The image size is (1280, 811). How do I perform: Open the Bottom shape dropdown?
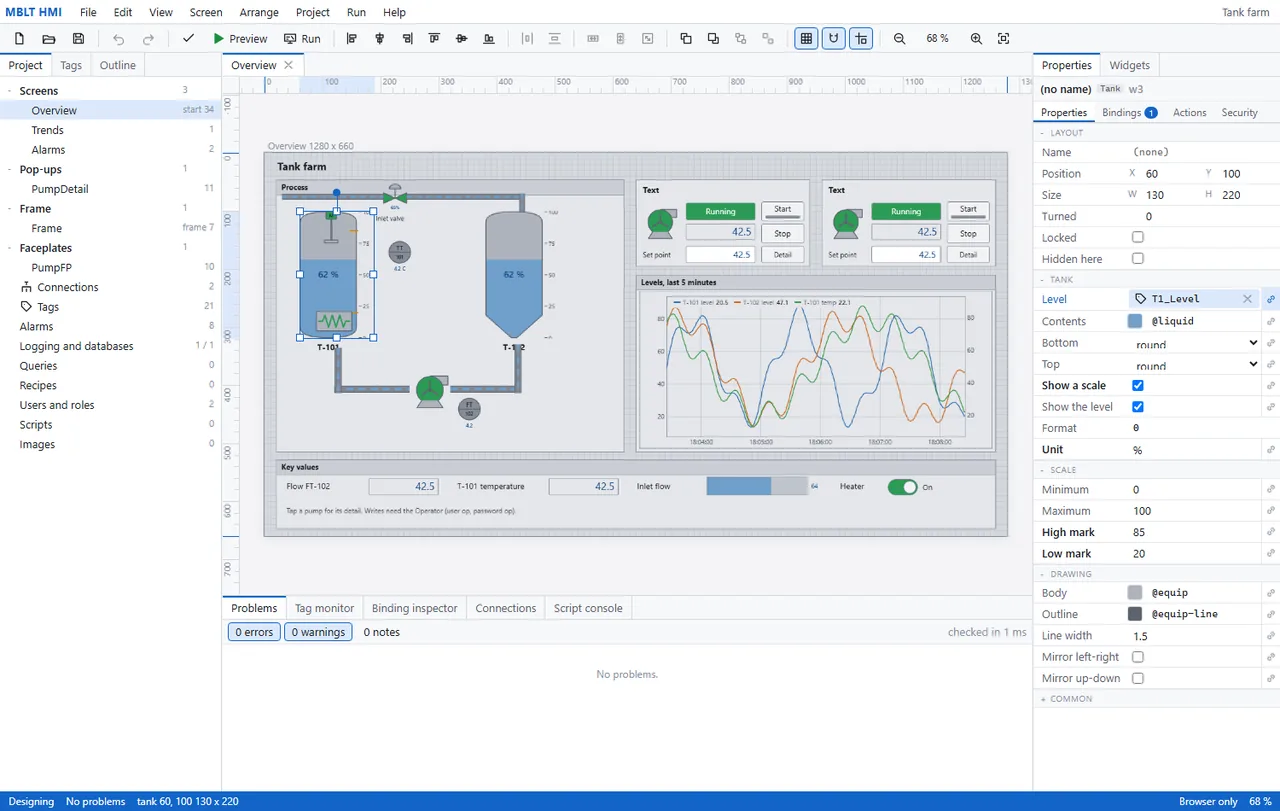pos(1194,343)
